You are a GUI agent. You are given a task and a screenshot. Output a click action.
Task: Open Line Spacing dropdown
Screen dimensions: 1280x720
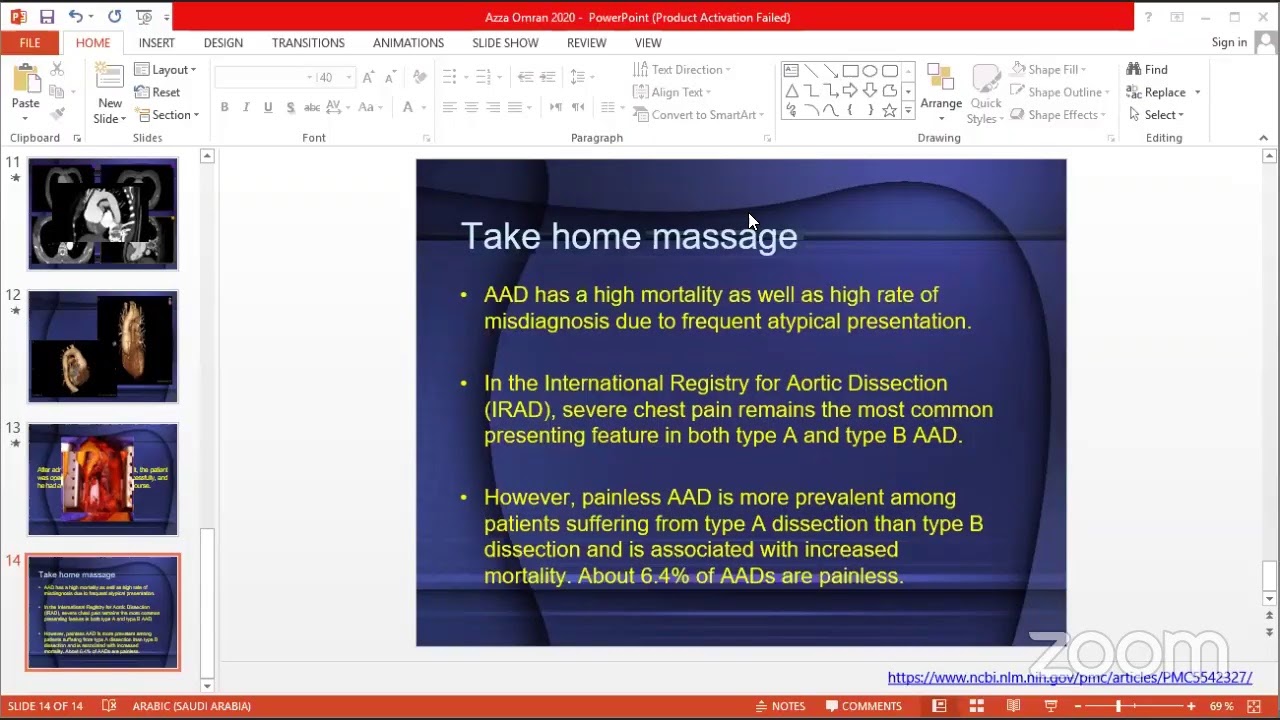coord(581,77)
